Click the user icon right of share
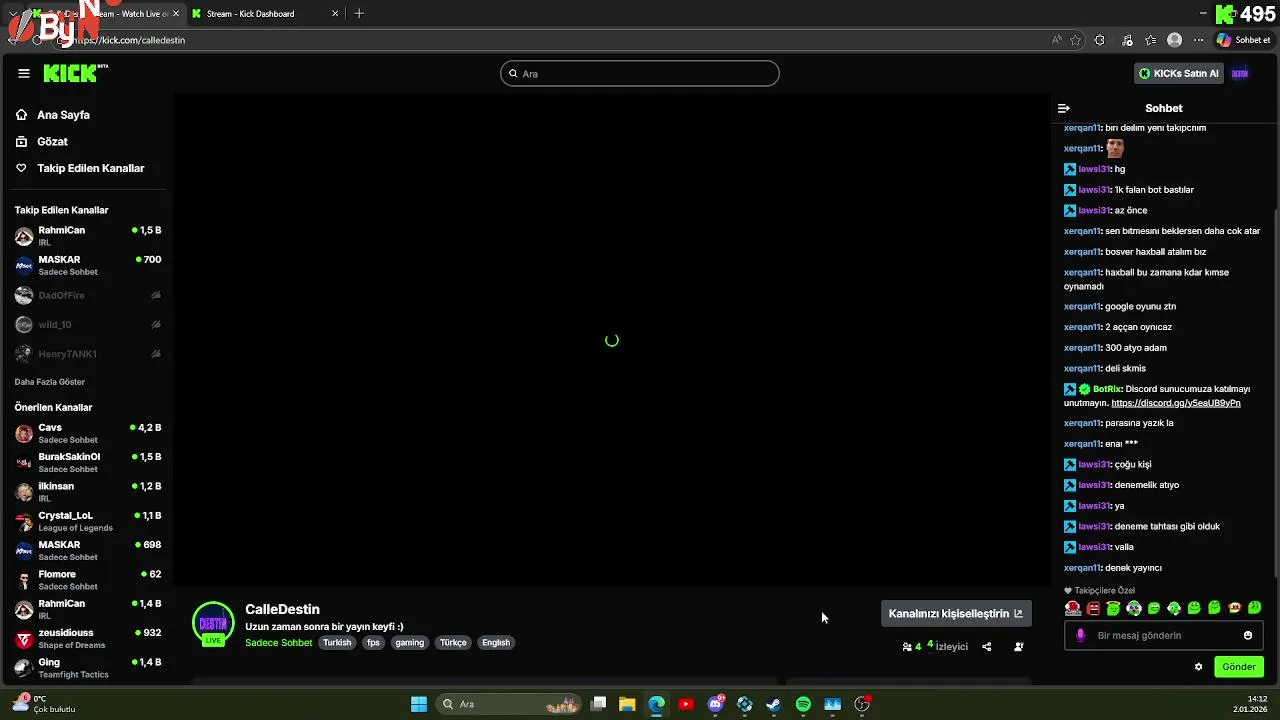The width and height of the screenshot is (1280, 720). (1019, 647)
